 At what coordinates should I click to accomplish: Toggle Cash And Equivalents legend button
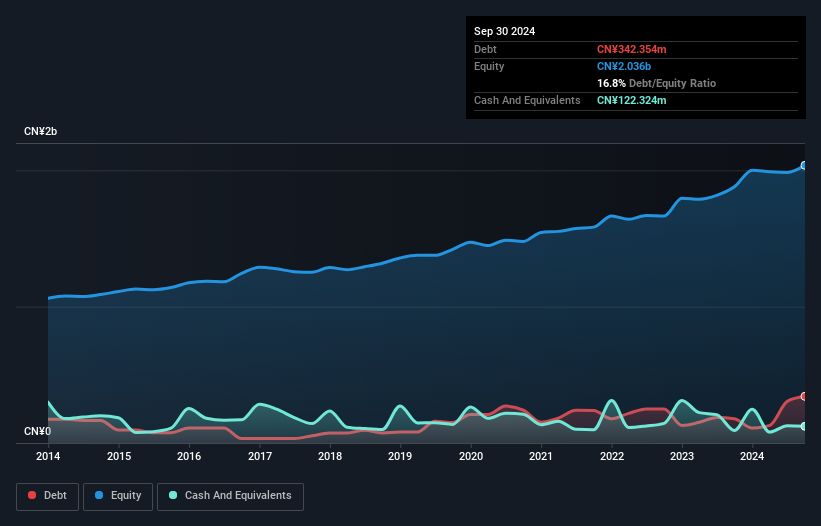coord(230,496)
